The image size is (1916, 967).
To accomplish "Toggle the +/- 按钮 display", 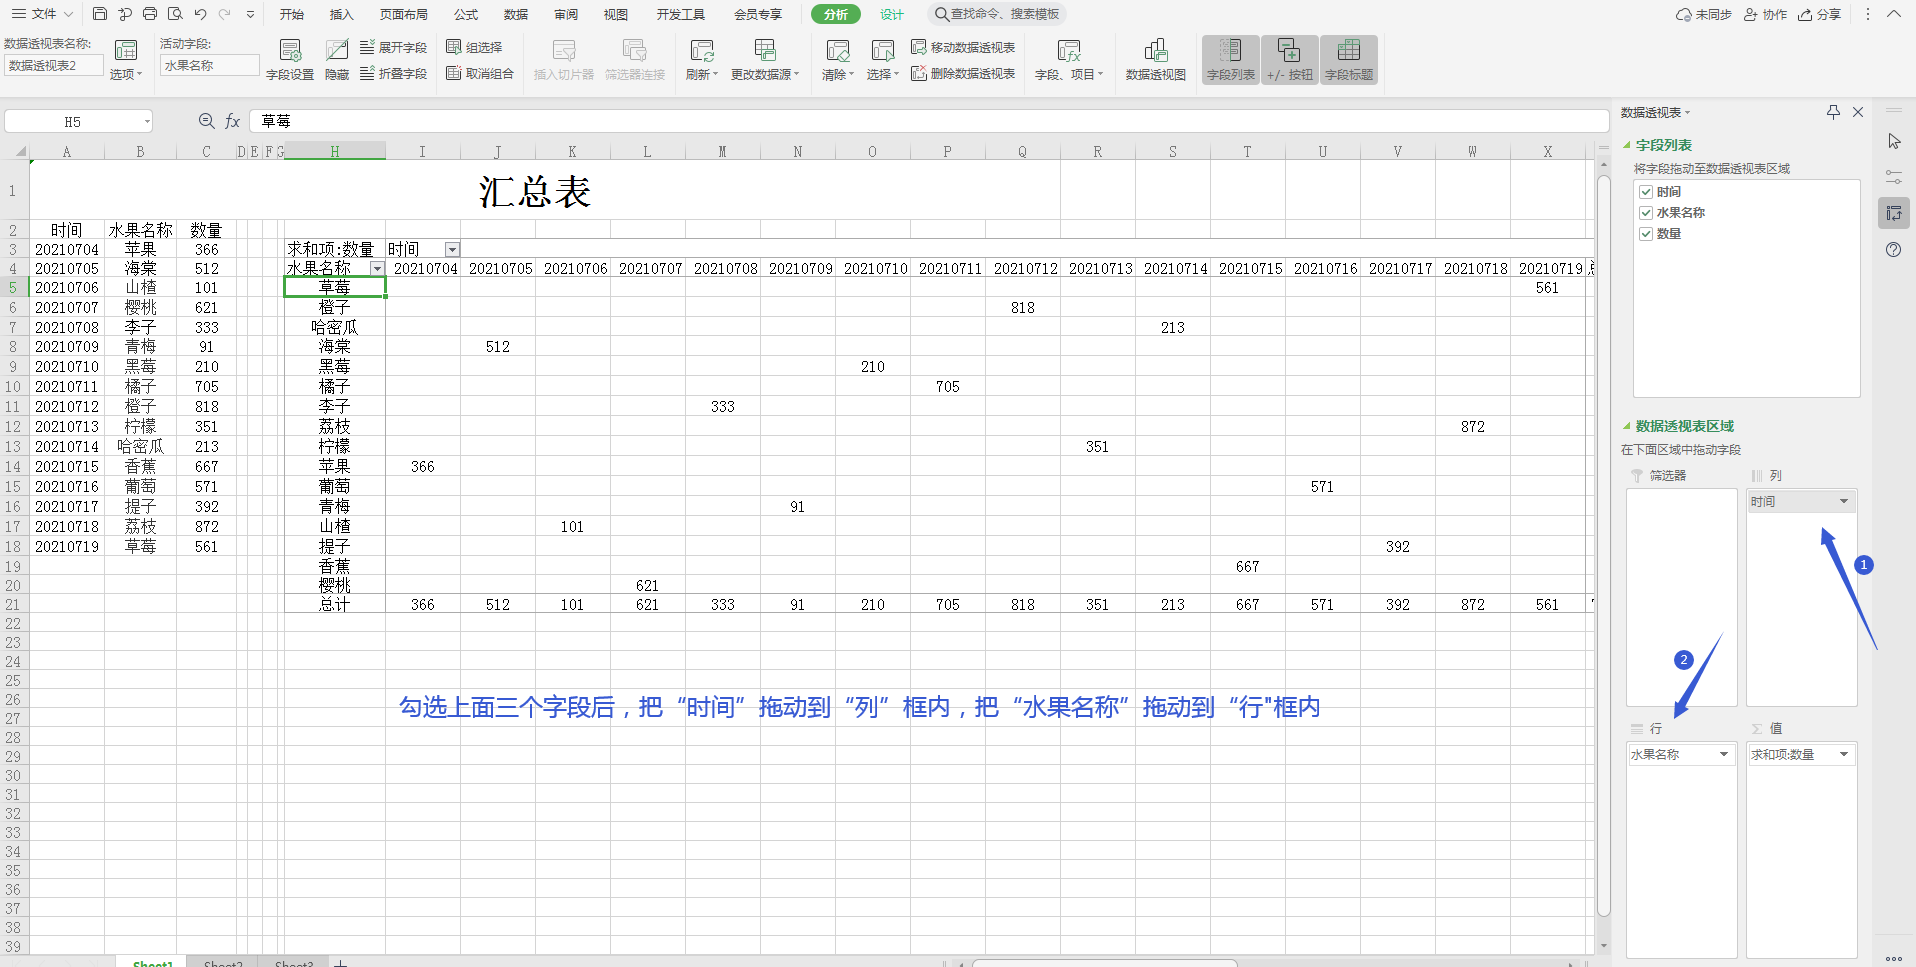I will [1289, 60].
